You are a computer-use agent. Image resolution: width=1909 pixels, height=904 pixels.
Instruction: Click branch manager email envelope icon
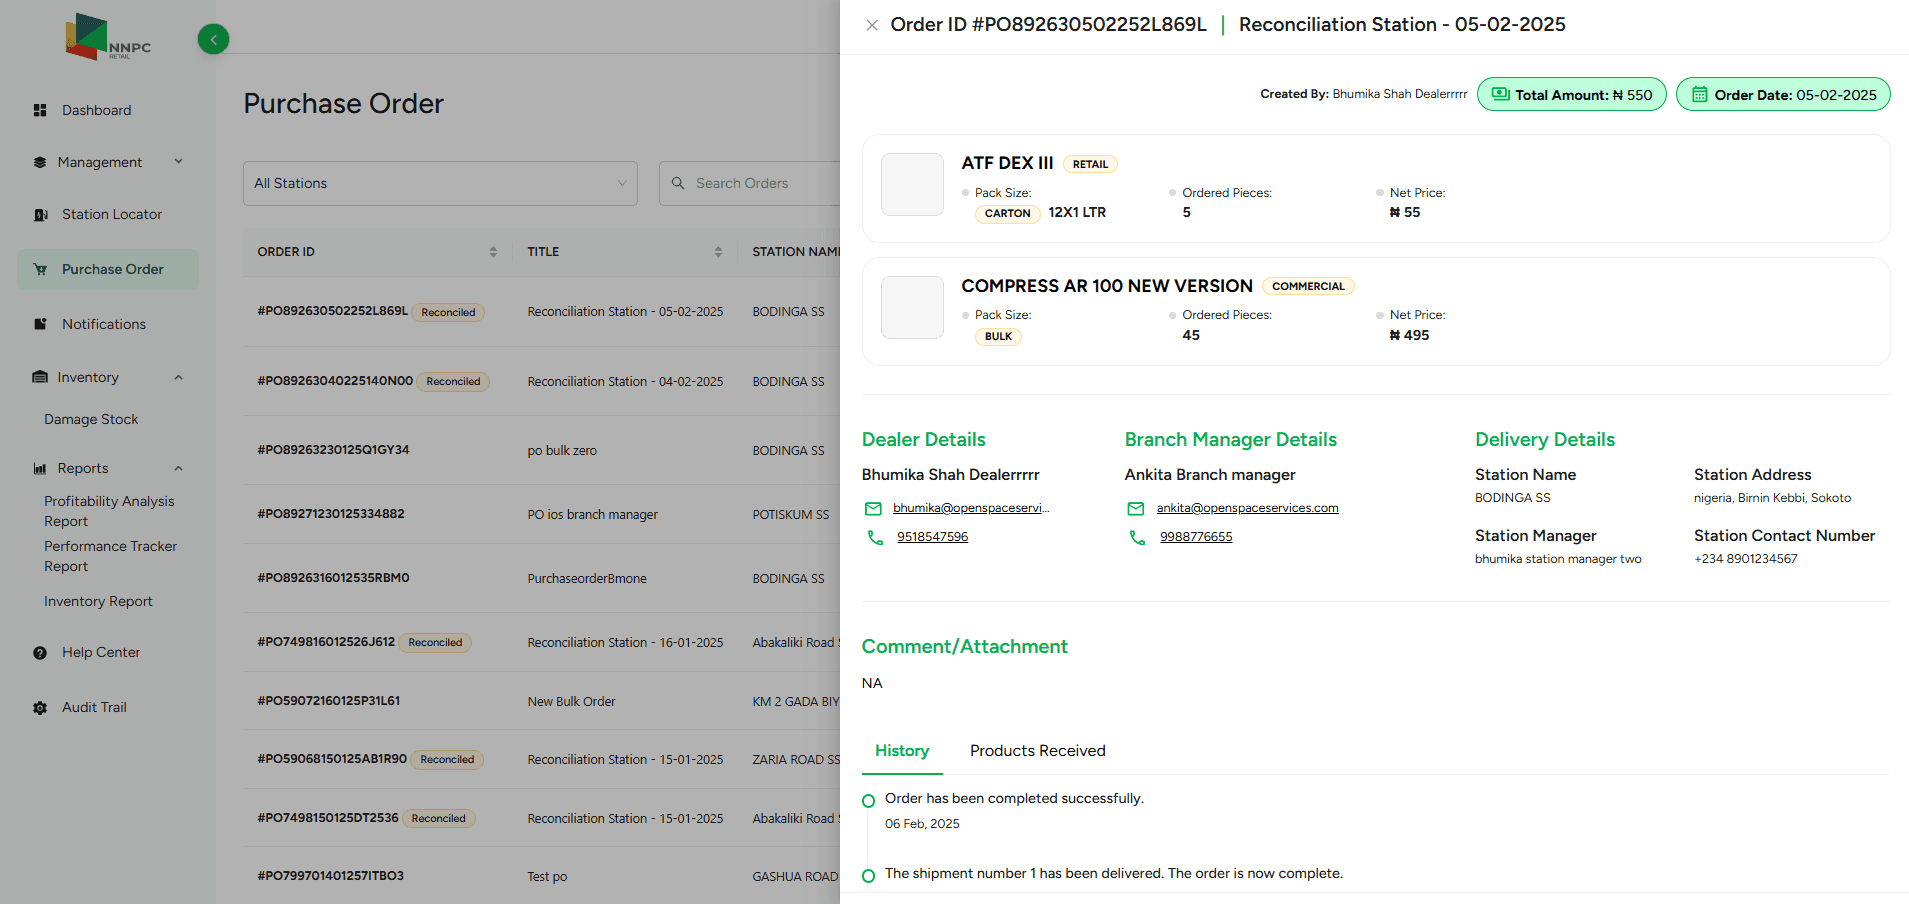tap(1136, 509)
